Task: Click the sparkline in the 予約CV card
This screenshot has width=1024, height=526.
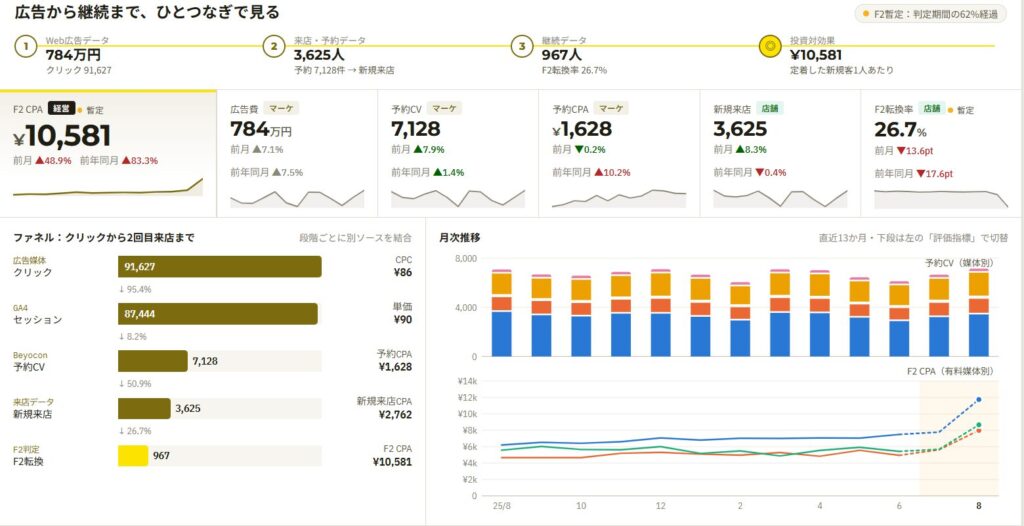Action: coord(458,199)
